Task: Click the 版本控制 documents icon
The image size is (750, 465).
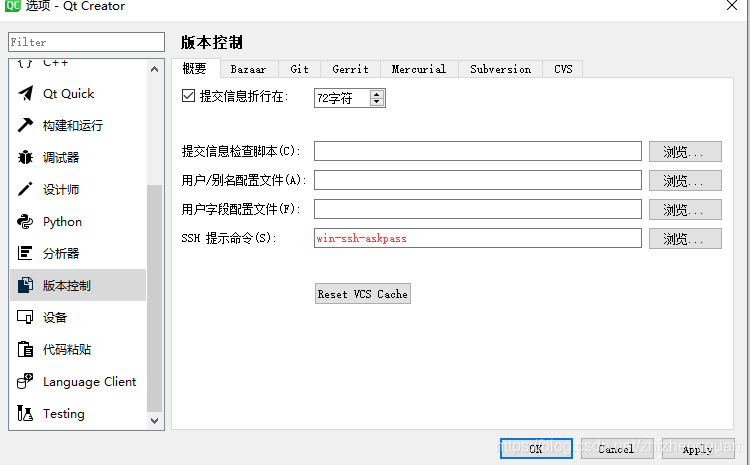Action: coord(25,285)
